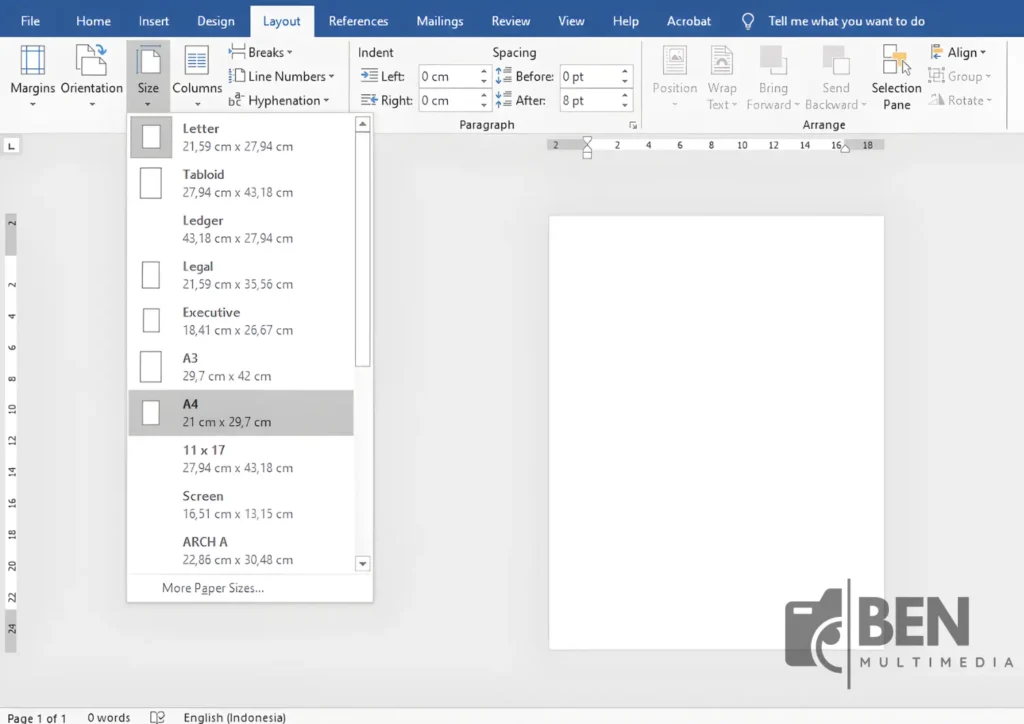Increase Spacing After with the up stepper
The height and width of the screenshot is (724, 1024).
(626, 95)
